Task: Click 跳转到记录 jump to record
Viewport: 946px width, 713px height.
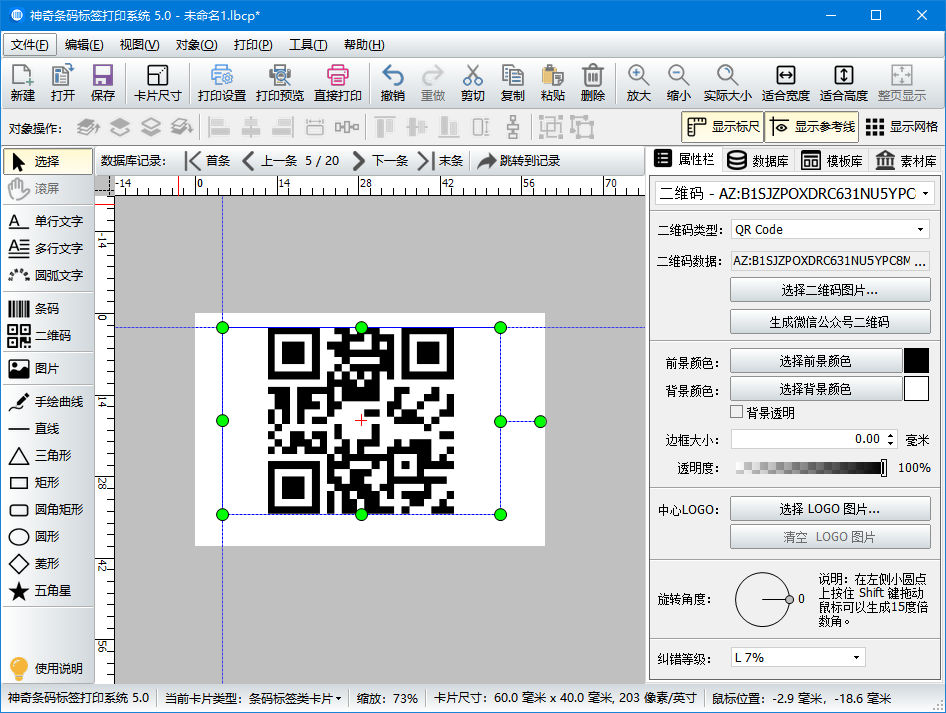Action: pyautogui.click(x=519, y=161)
